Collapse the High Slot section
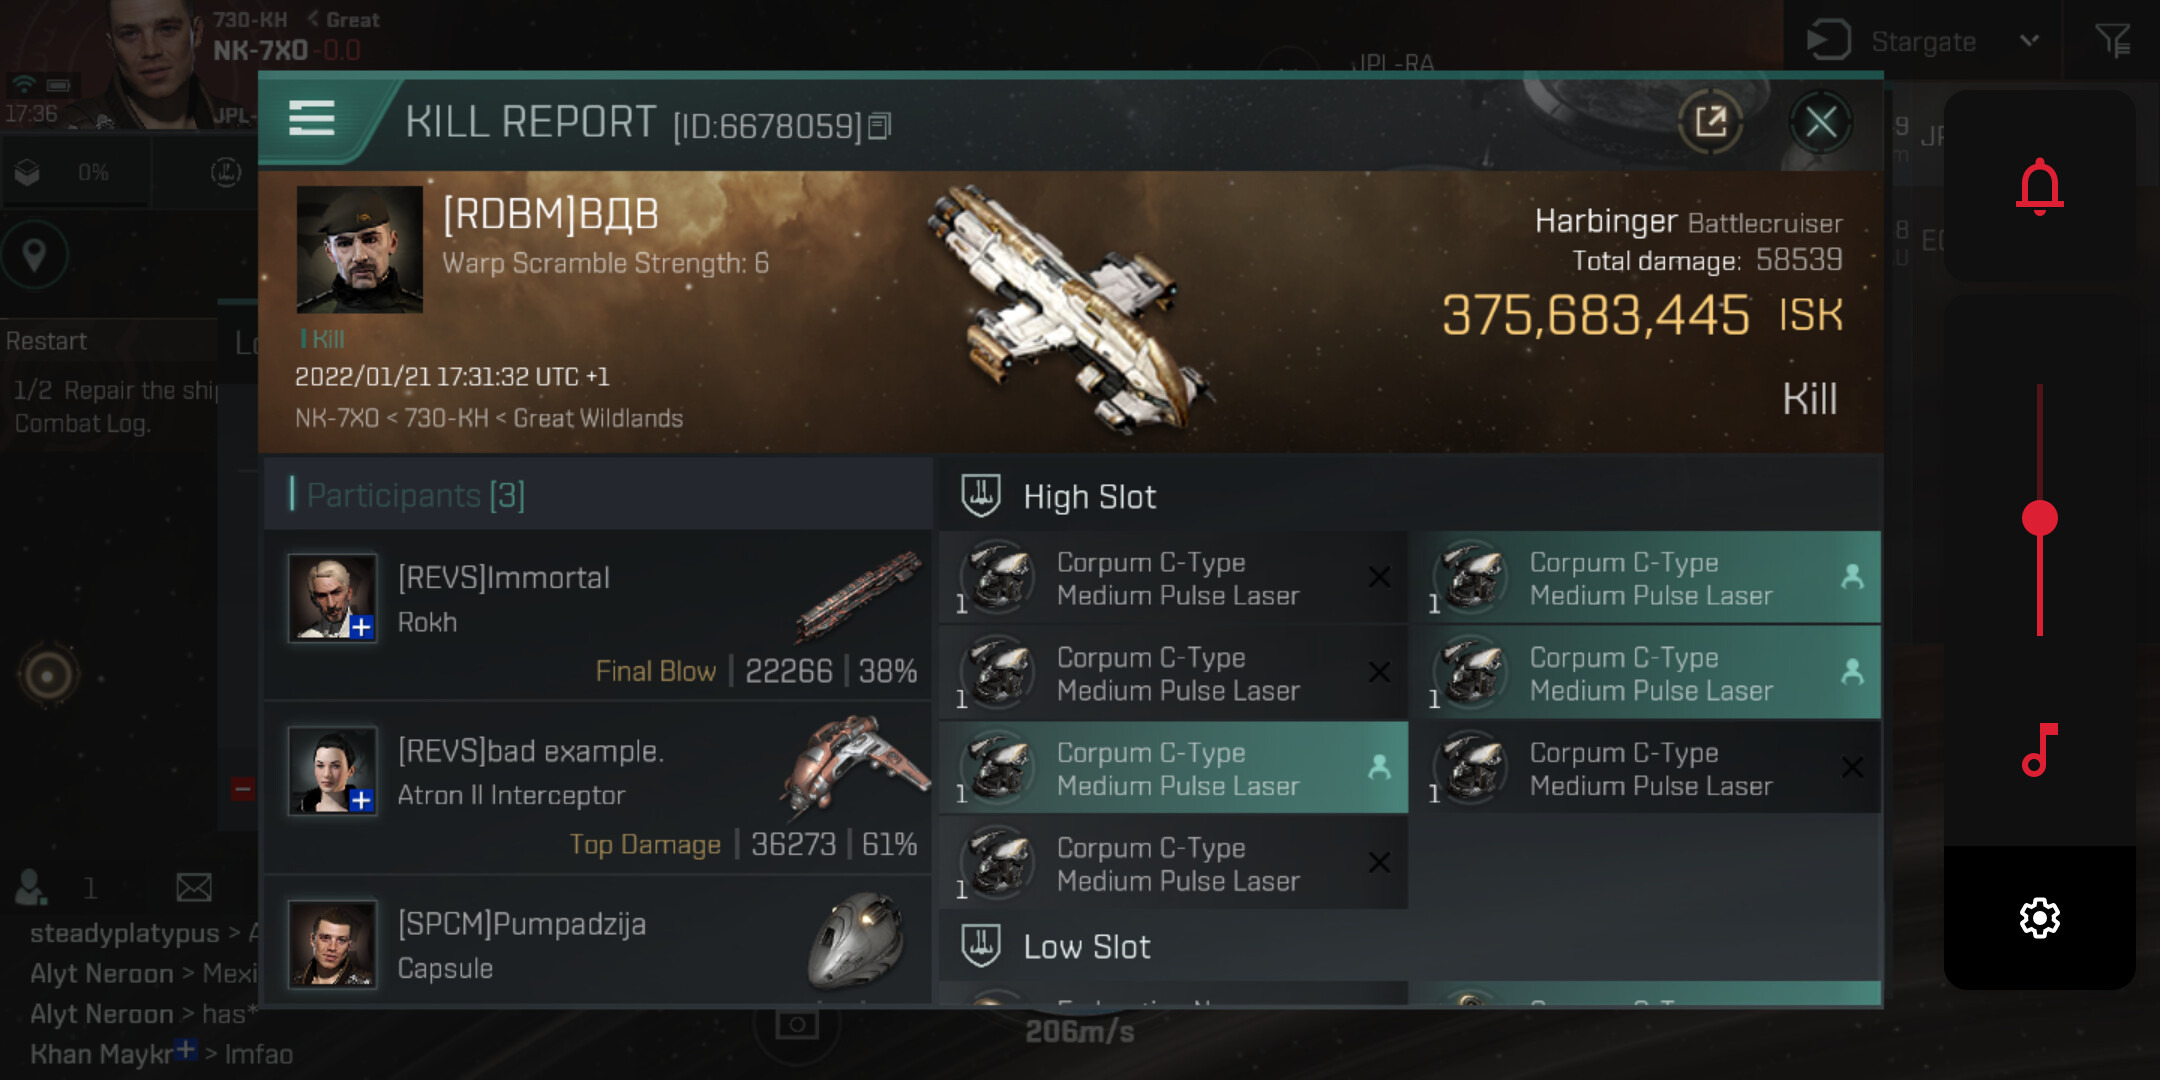 pyautogui.click(x=1088, y=496)
